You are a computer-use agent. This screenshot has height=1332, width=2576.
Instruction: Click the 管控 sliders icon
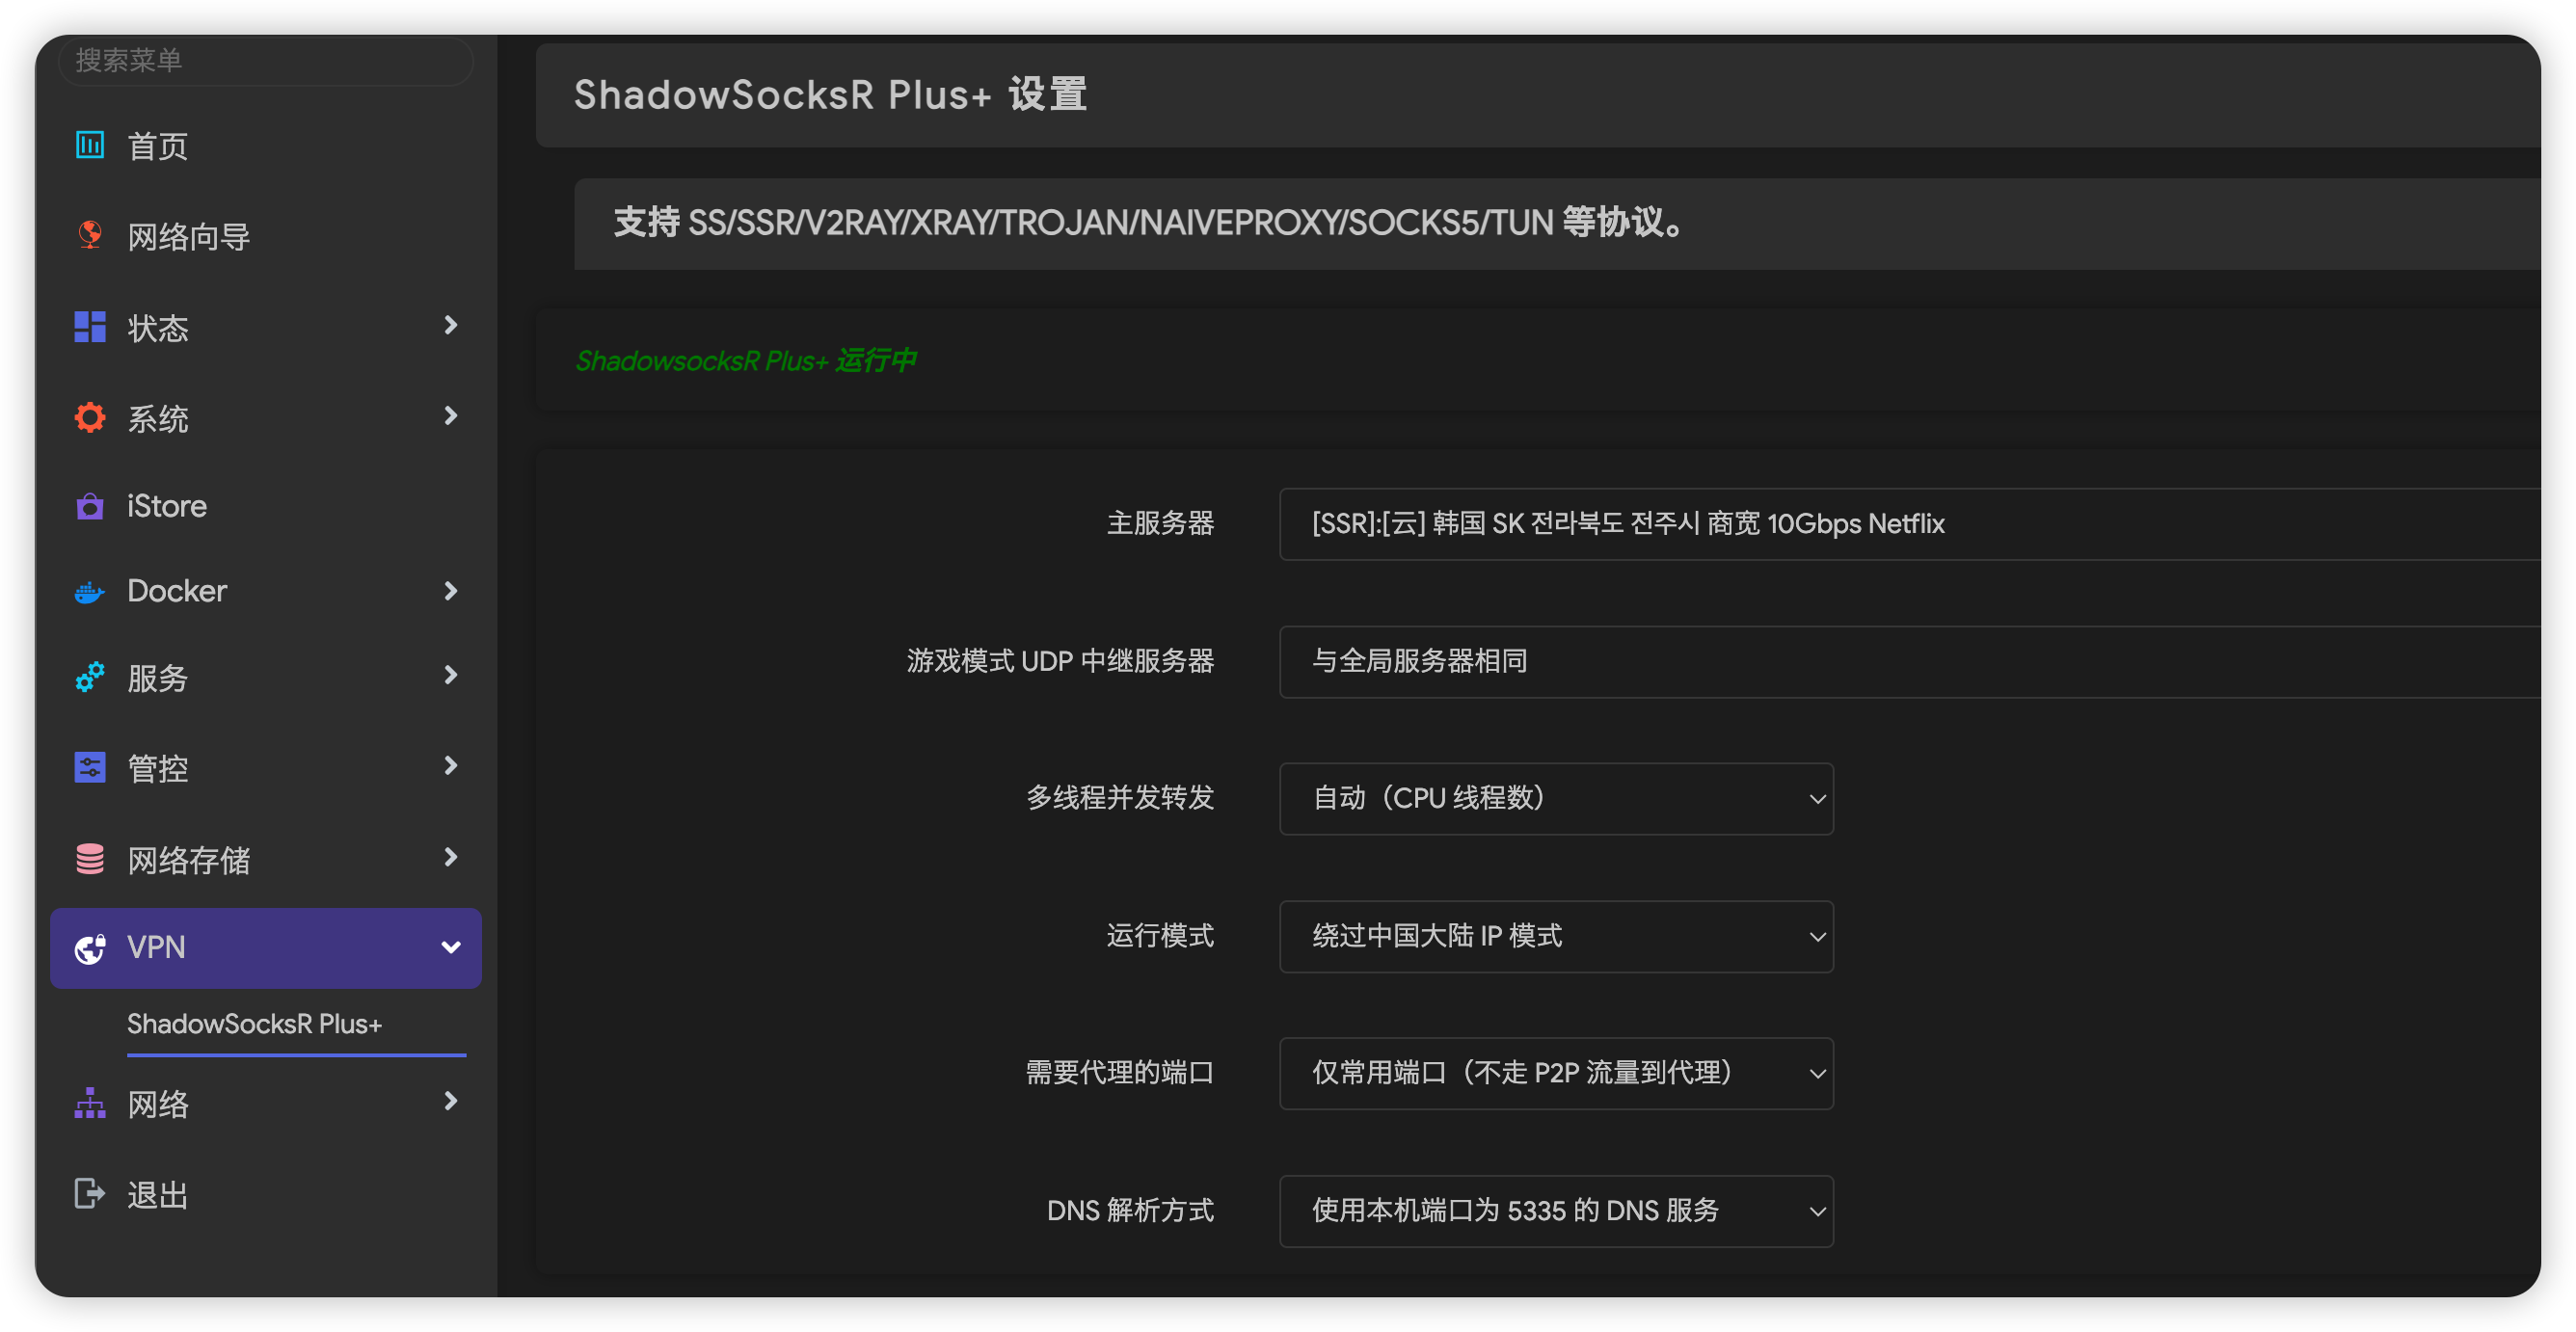[x=90, y=768]
